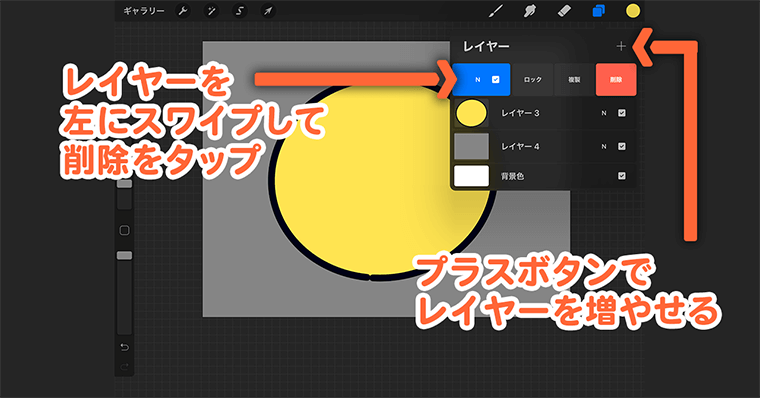Viewport: 760px width, 398px height.
Task: Click the yellow circle thumbnail of レイヤー 3
Action: click(x=471, y=113)
